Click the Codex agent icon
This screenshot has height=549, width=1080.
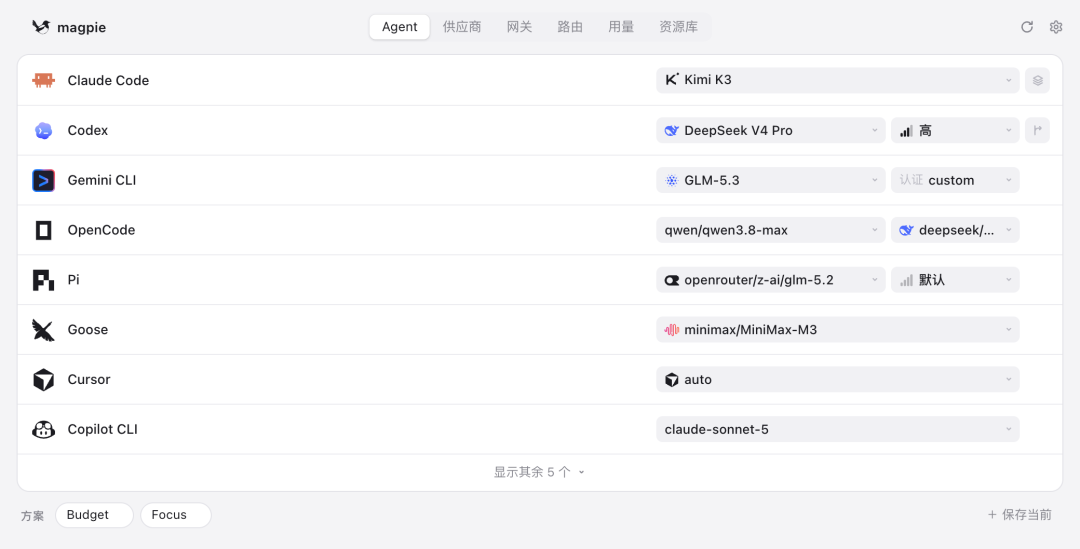click(43, 130)
